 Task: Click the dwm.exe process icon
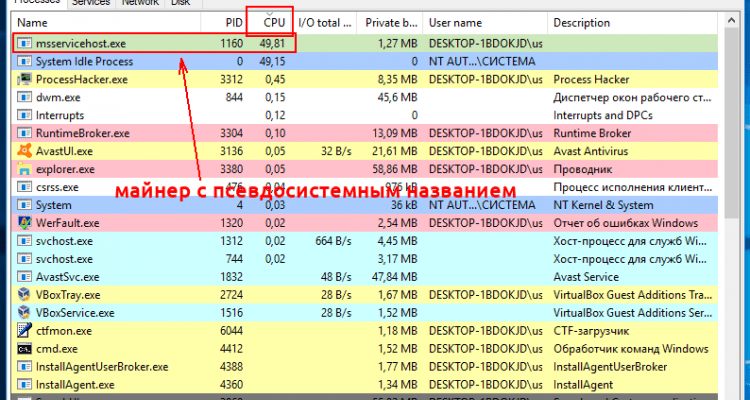pos(24,97)
